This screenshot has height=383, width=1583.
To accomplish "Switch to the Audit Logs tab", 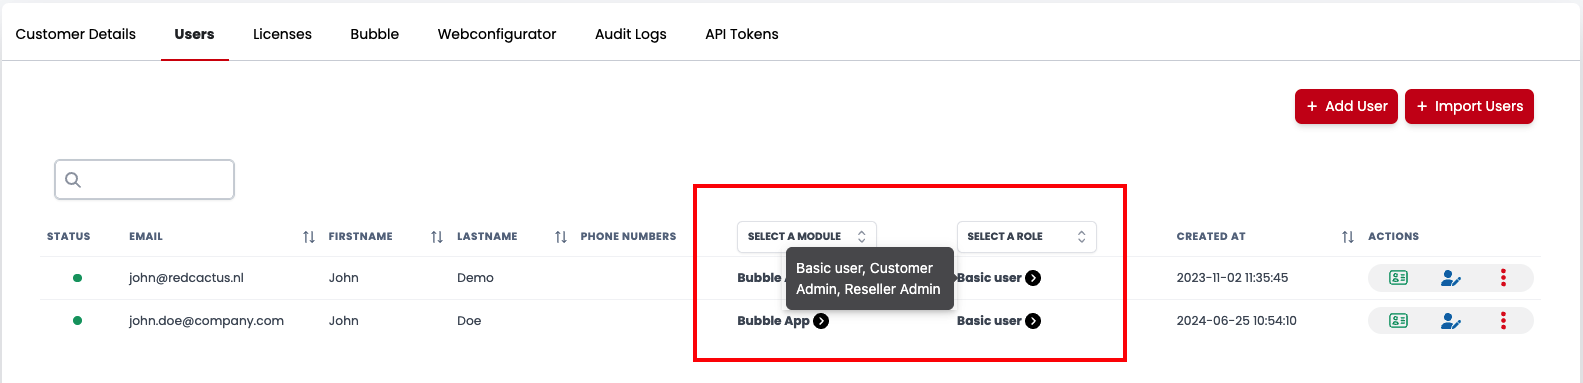I will tap(631, 34).
